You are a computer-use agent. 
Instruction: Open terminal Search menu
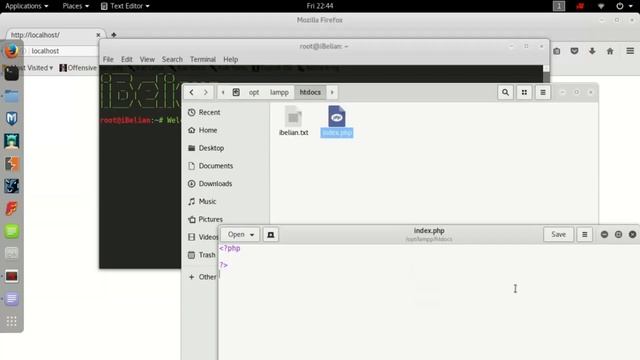[x=172, y=60]
